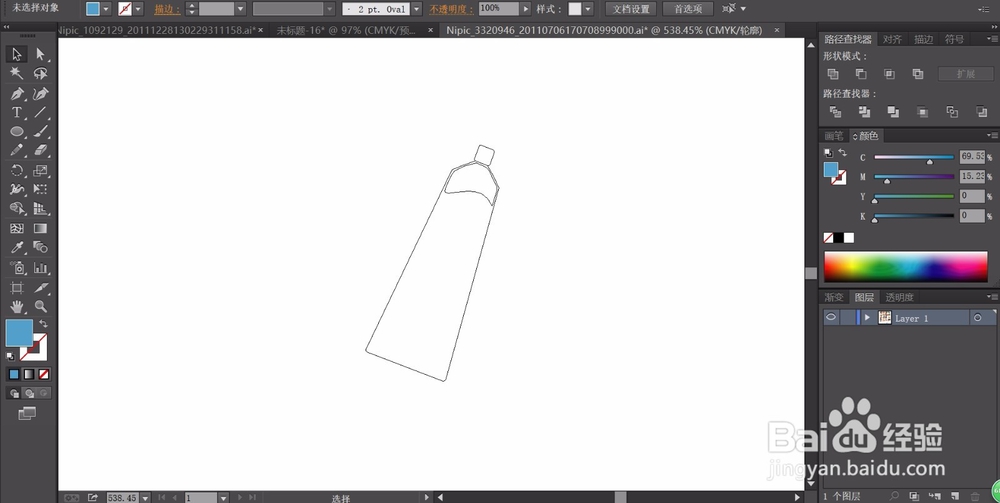Open the opacity 100% slider arrow

click(x=526, y=9)
